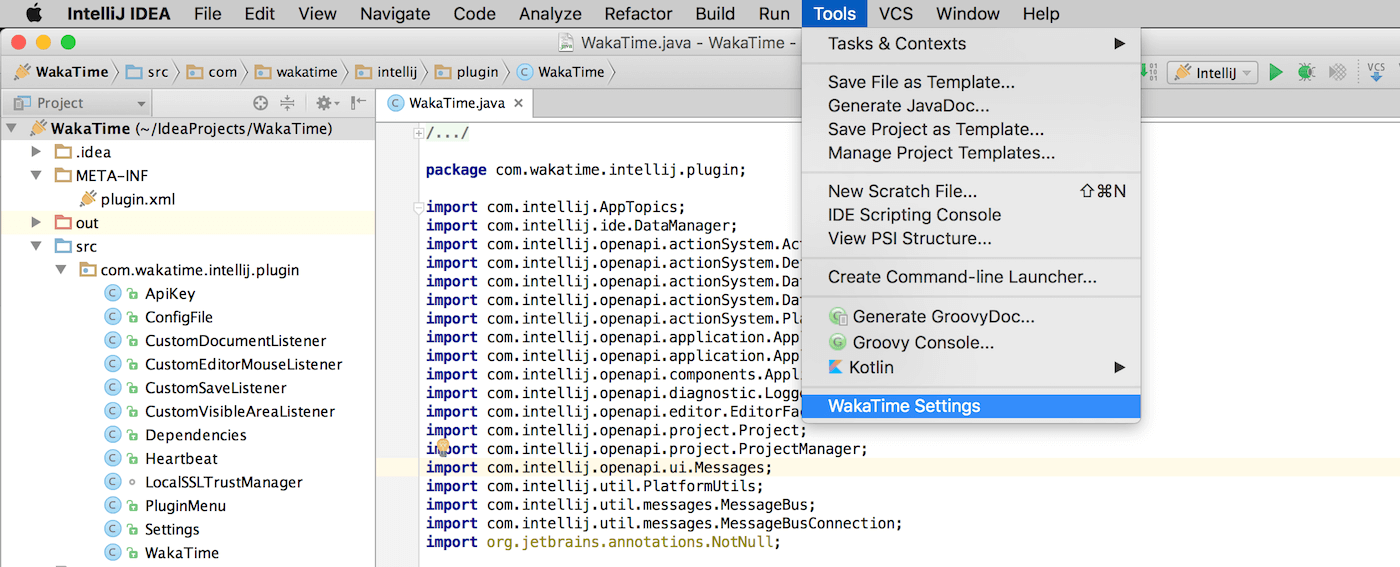Click the scroll-from-source crosshair icon
Viewport: 1400px width, 567px height.
click(261, 103)
